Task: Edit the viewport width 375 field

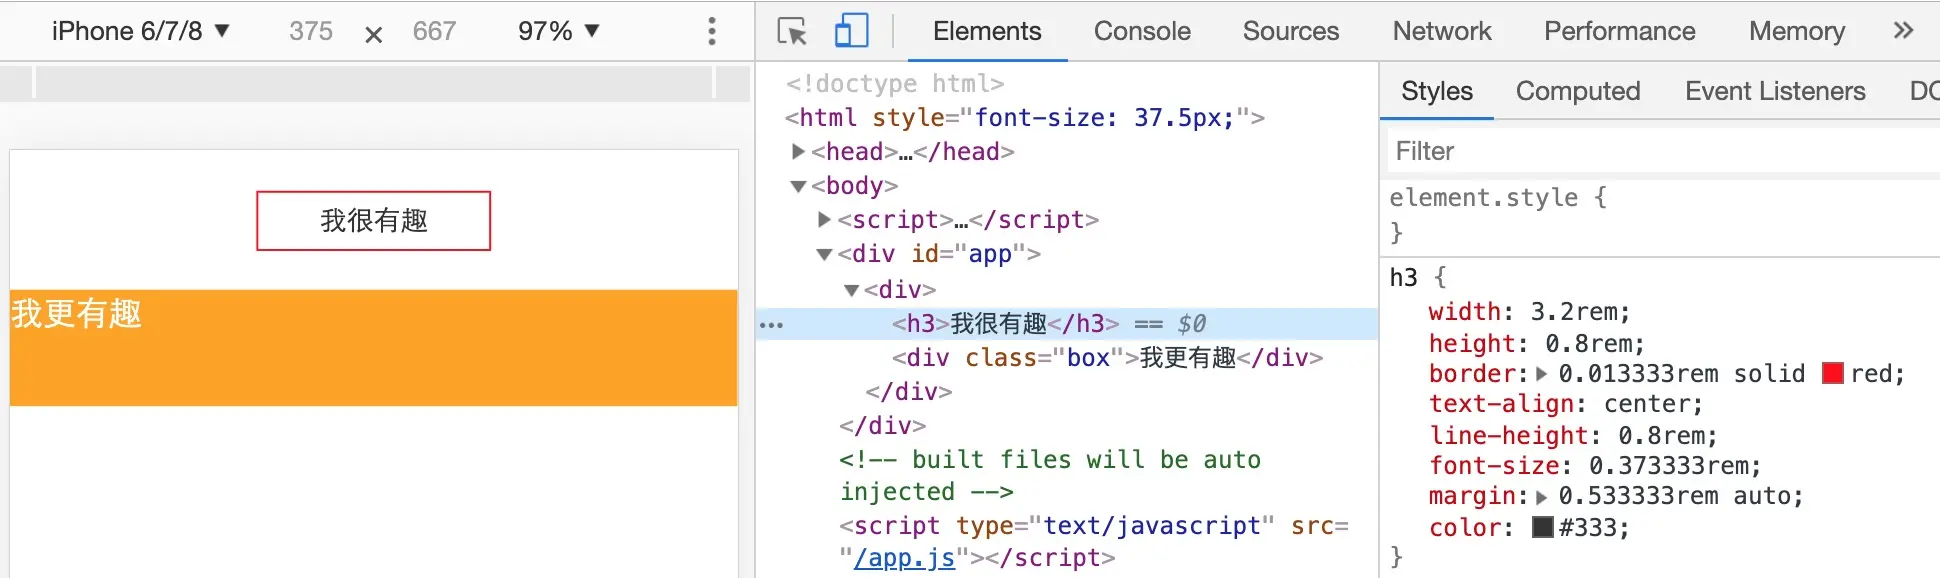Action: tap(311, 31)
